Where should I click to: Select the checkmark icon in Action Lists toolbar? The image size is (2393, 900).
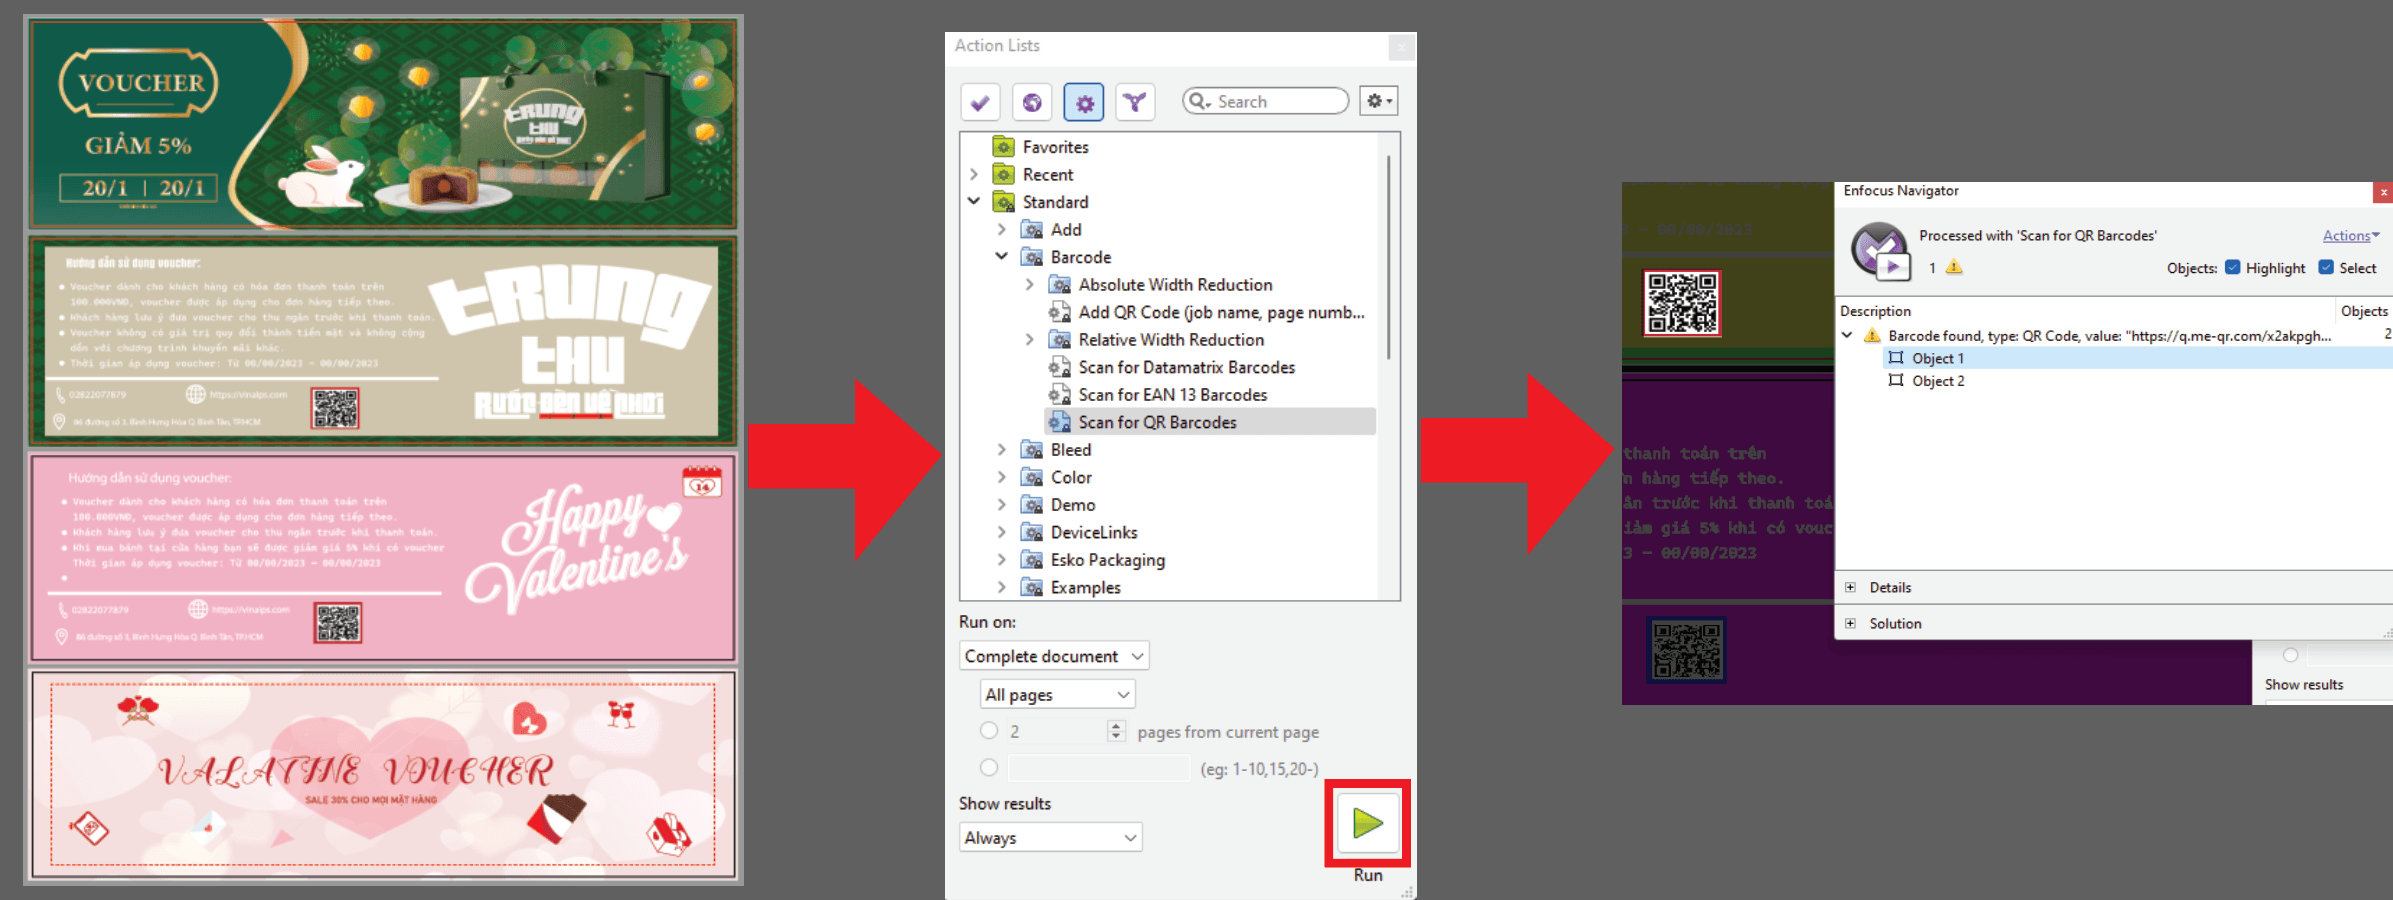980,101
